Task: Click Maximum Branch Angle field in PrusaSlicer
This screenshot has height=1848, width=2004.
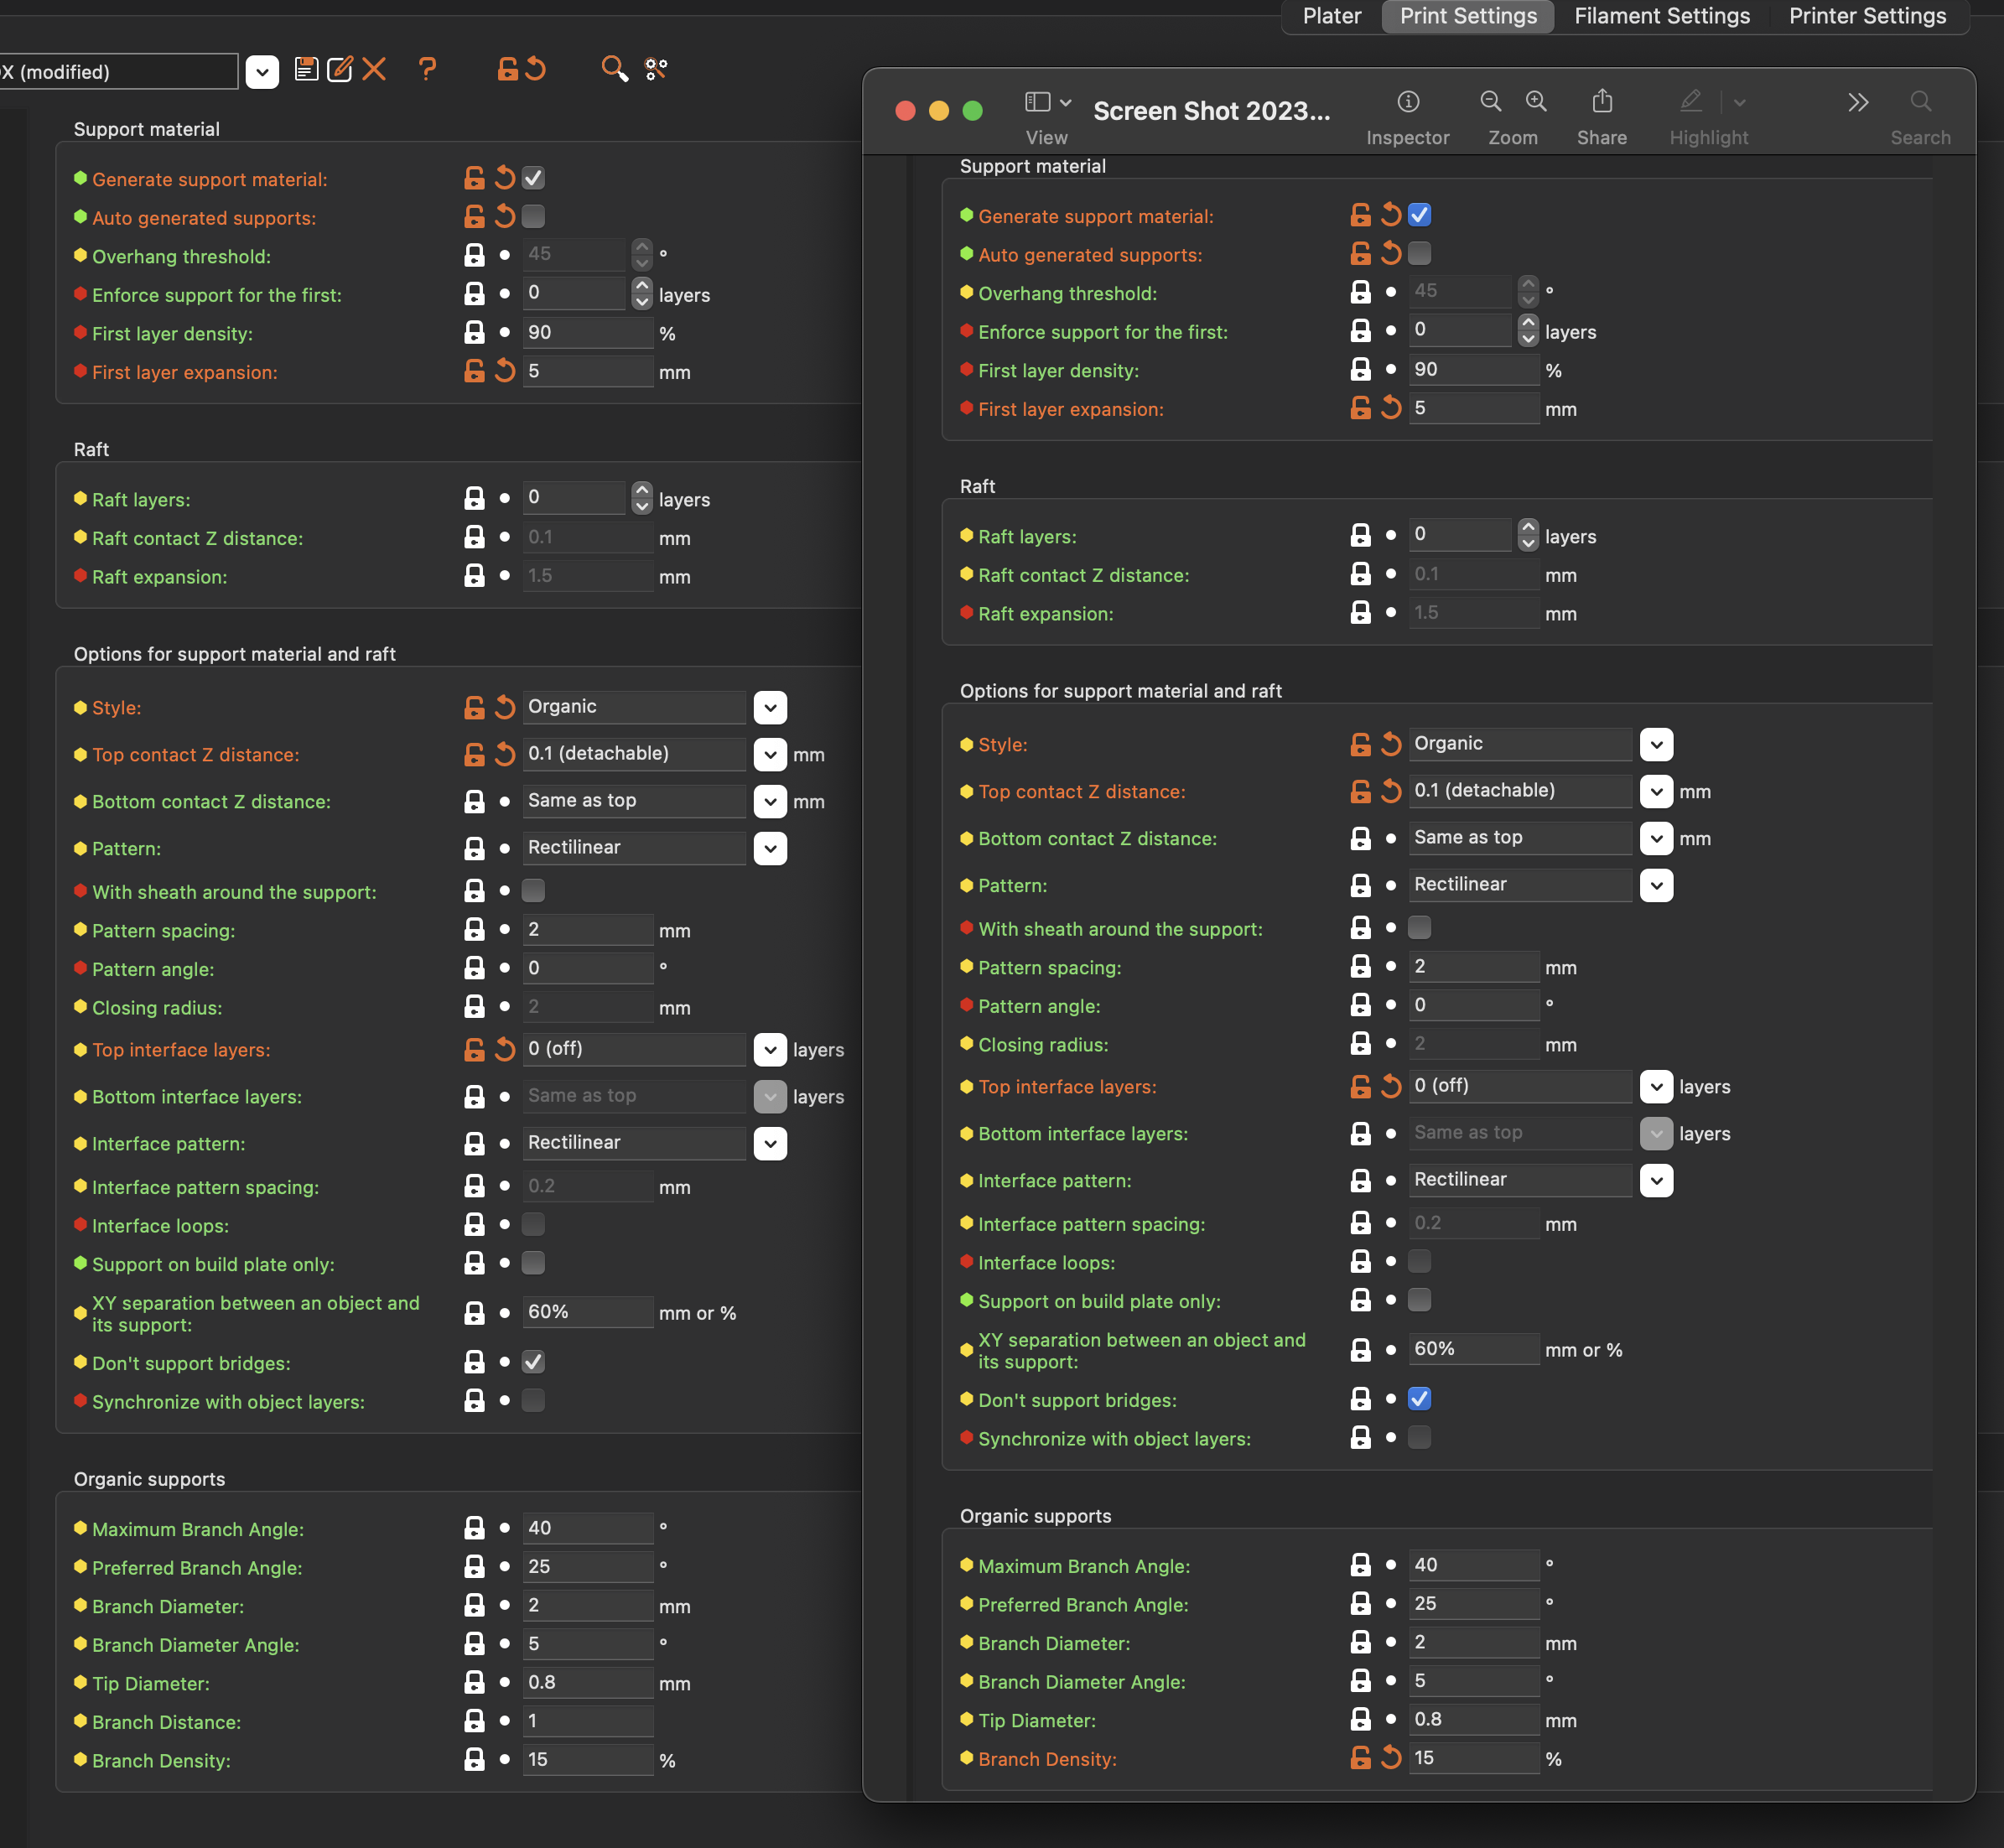Action: tap(588, 1528)
